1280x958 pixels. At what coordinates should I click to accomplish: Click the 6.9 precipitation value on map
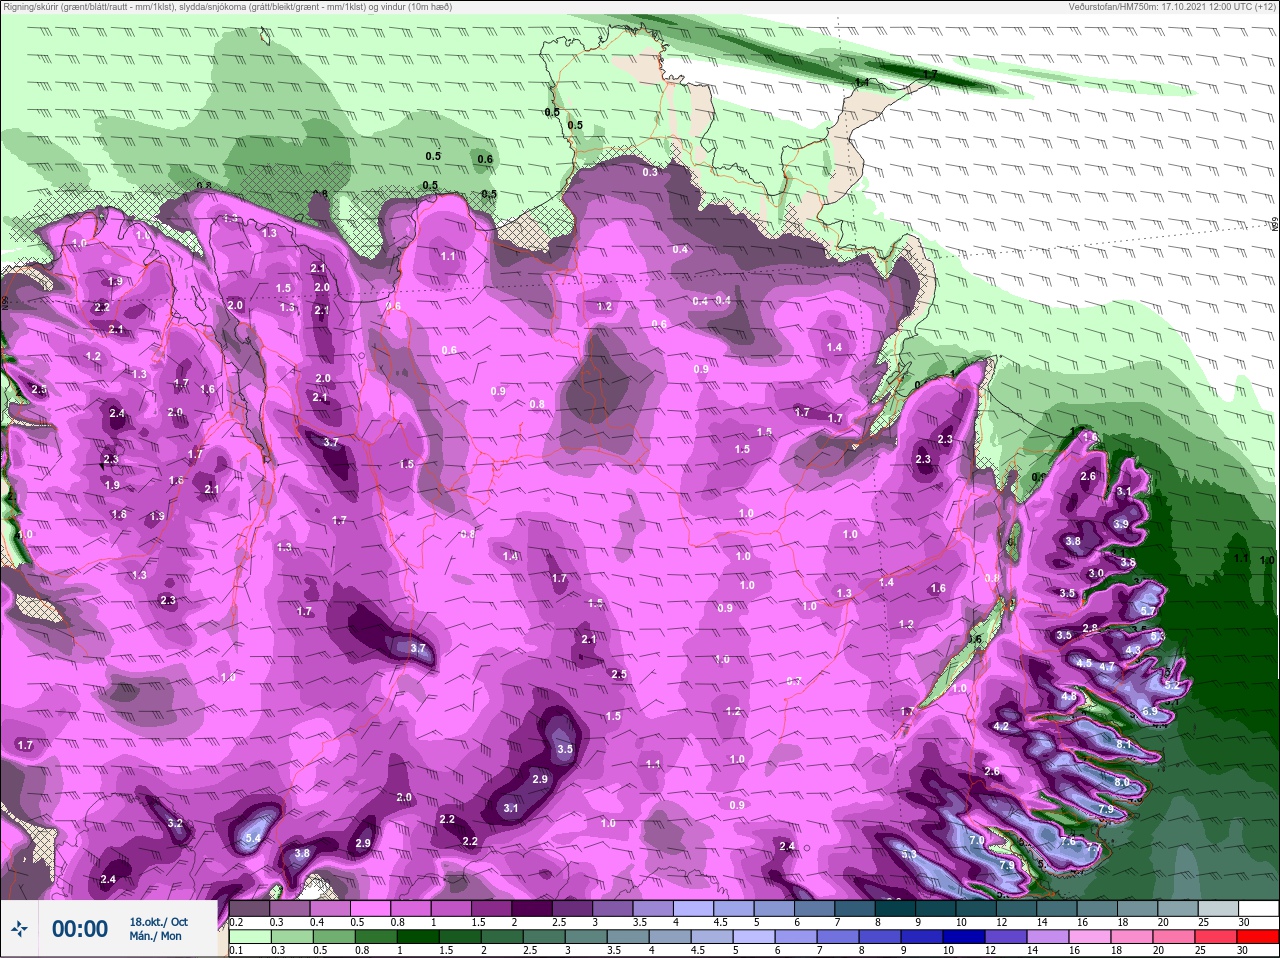pos(1150,711)
